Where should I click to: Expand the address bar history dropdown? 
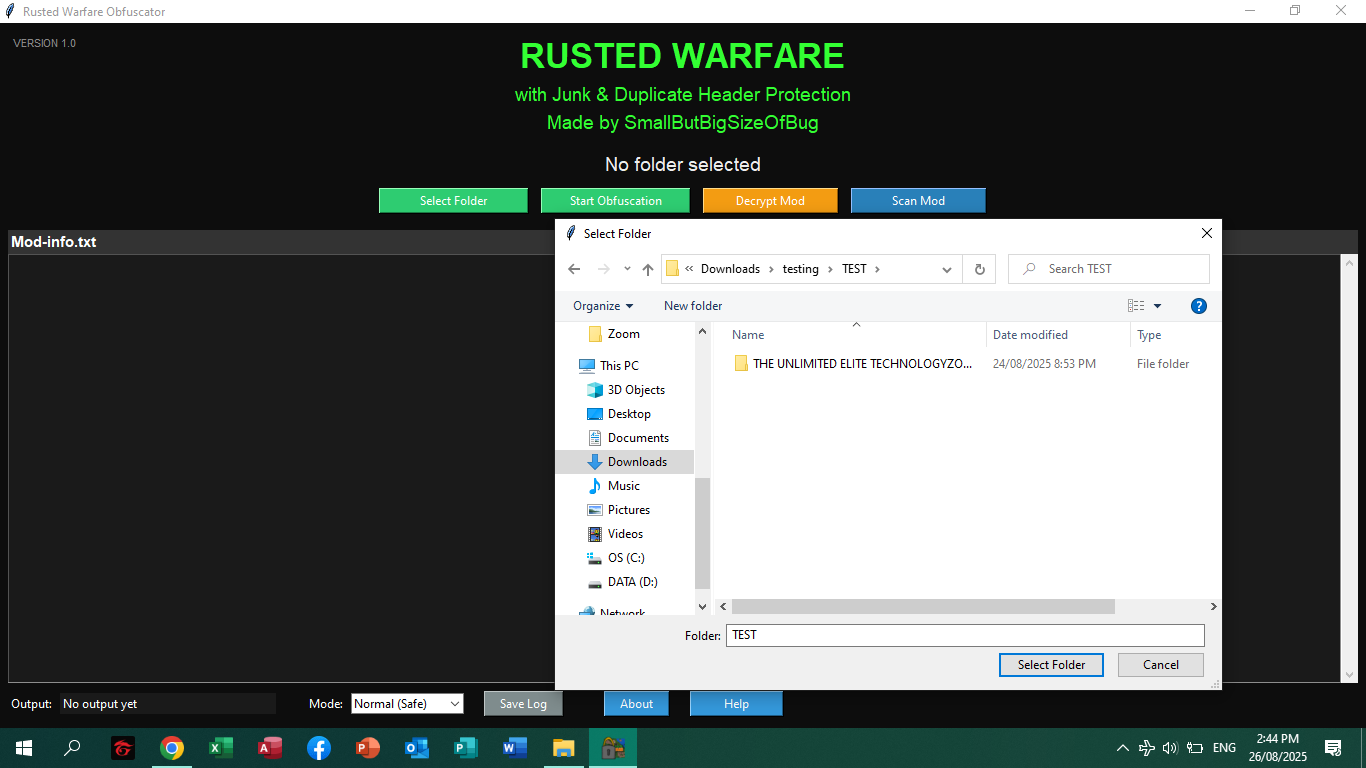click(947, 269)
